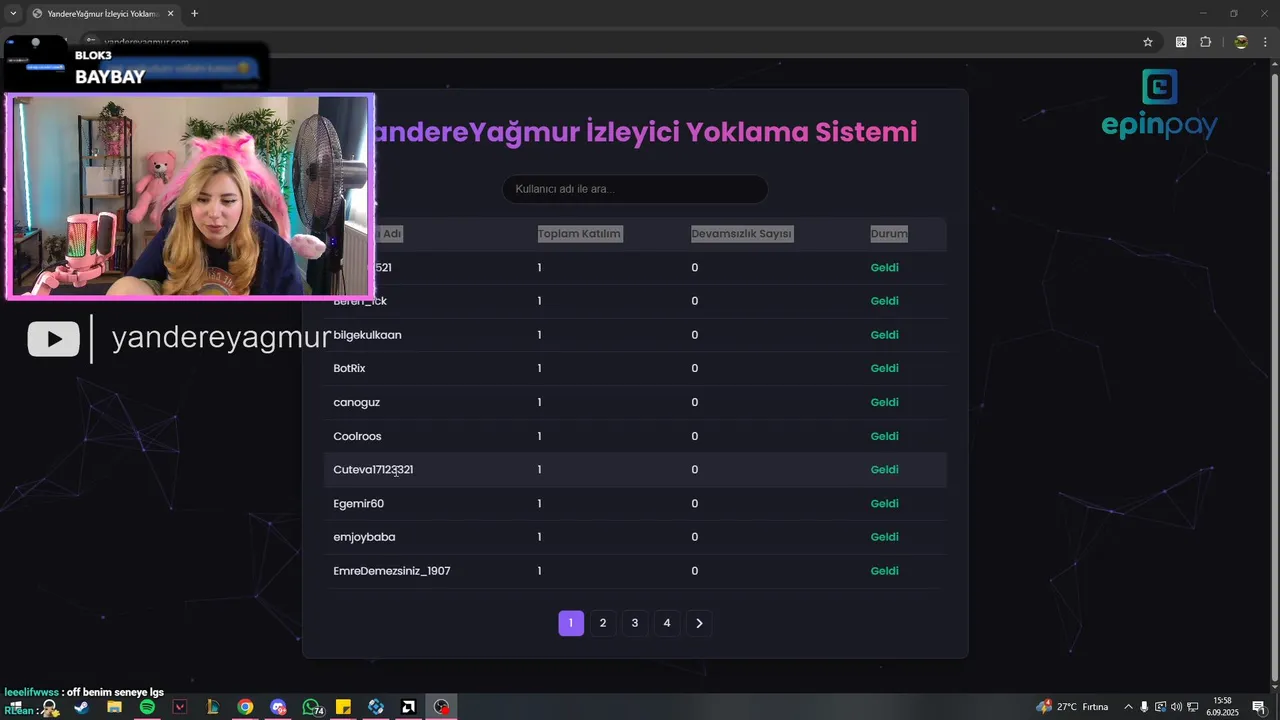Screen dimensions: 1280x720
Task: Click the Geldi status in Egemir60 row
Action: tap(884, 503)
